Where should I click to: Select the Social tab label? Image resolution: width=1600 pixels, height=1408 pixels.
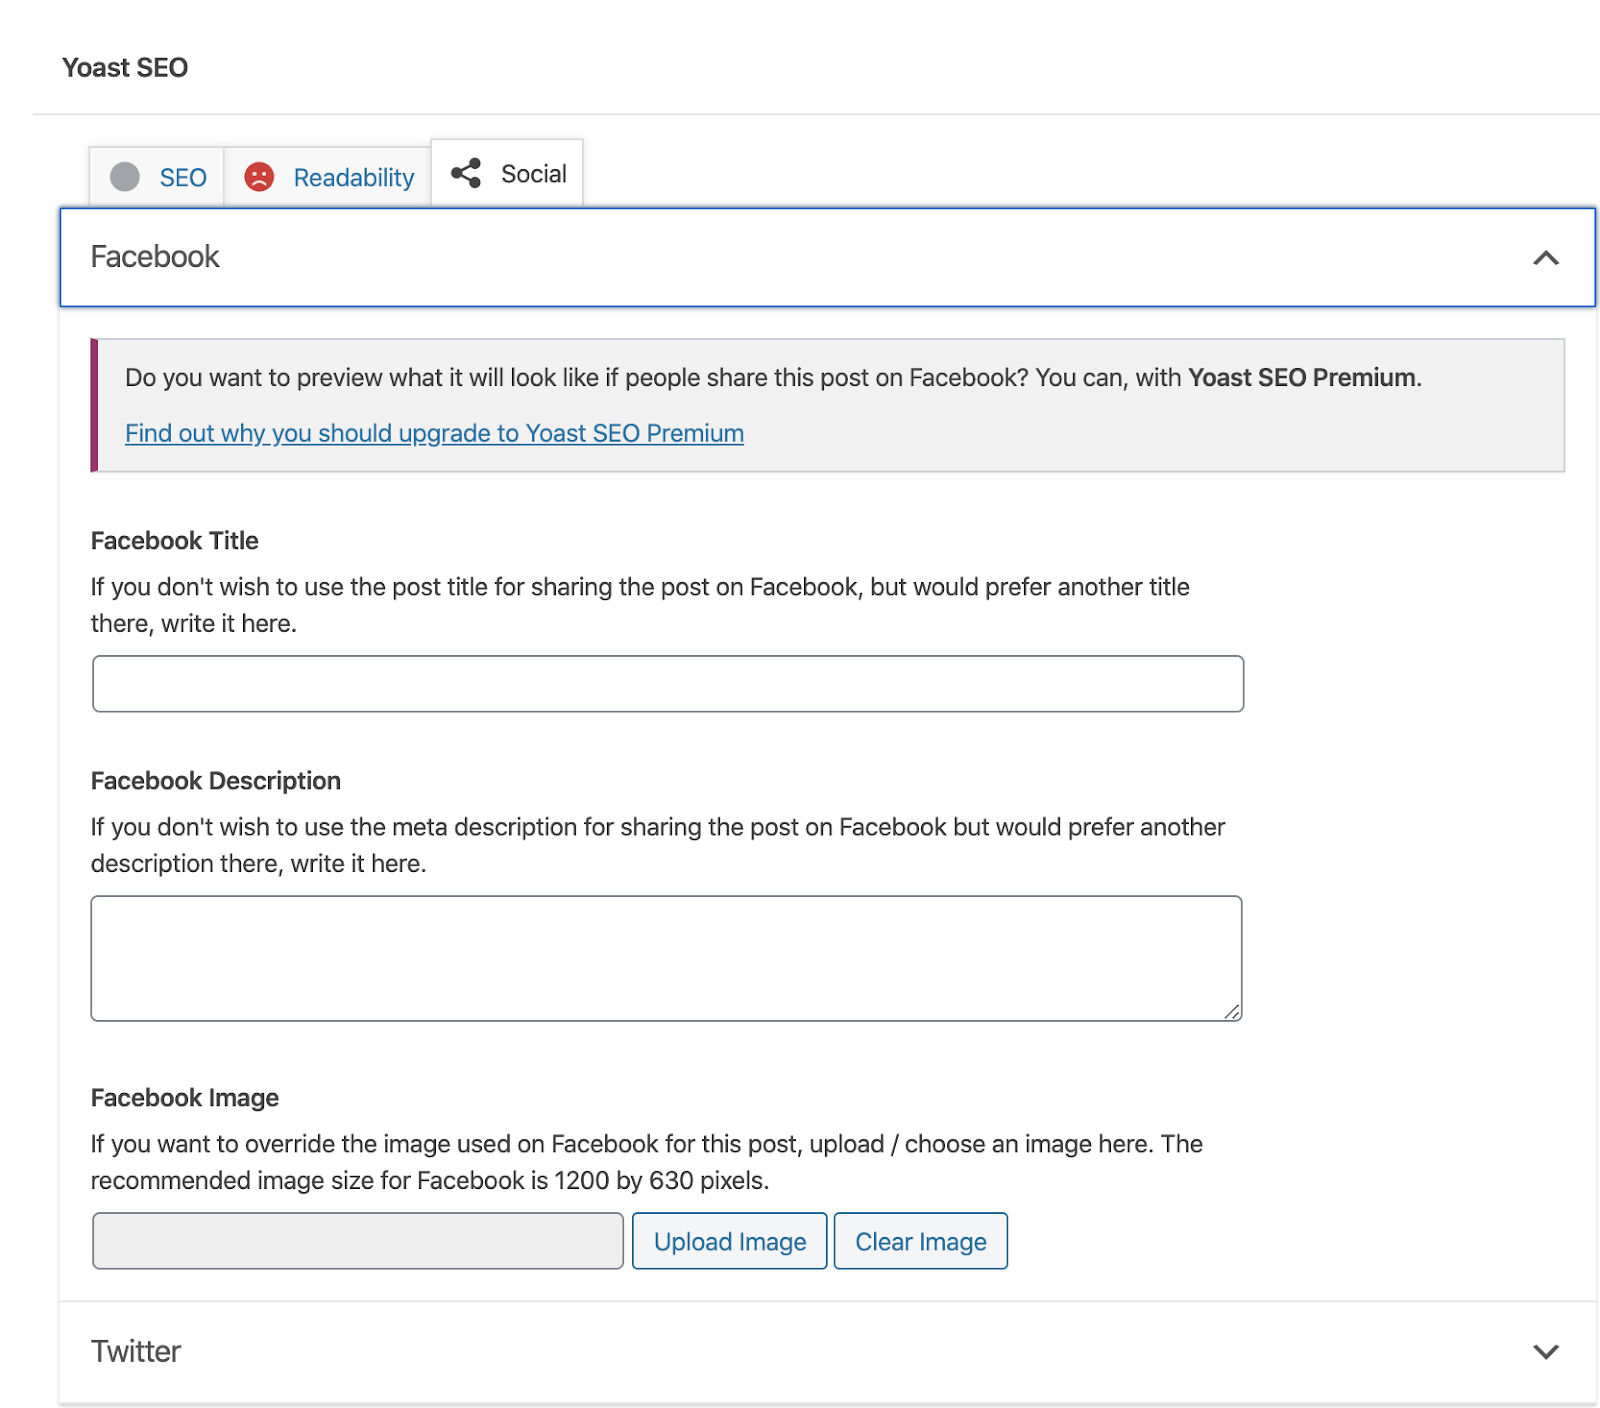[x=533, y=174]
